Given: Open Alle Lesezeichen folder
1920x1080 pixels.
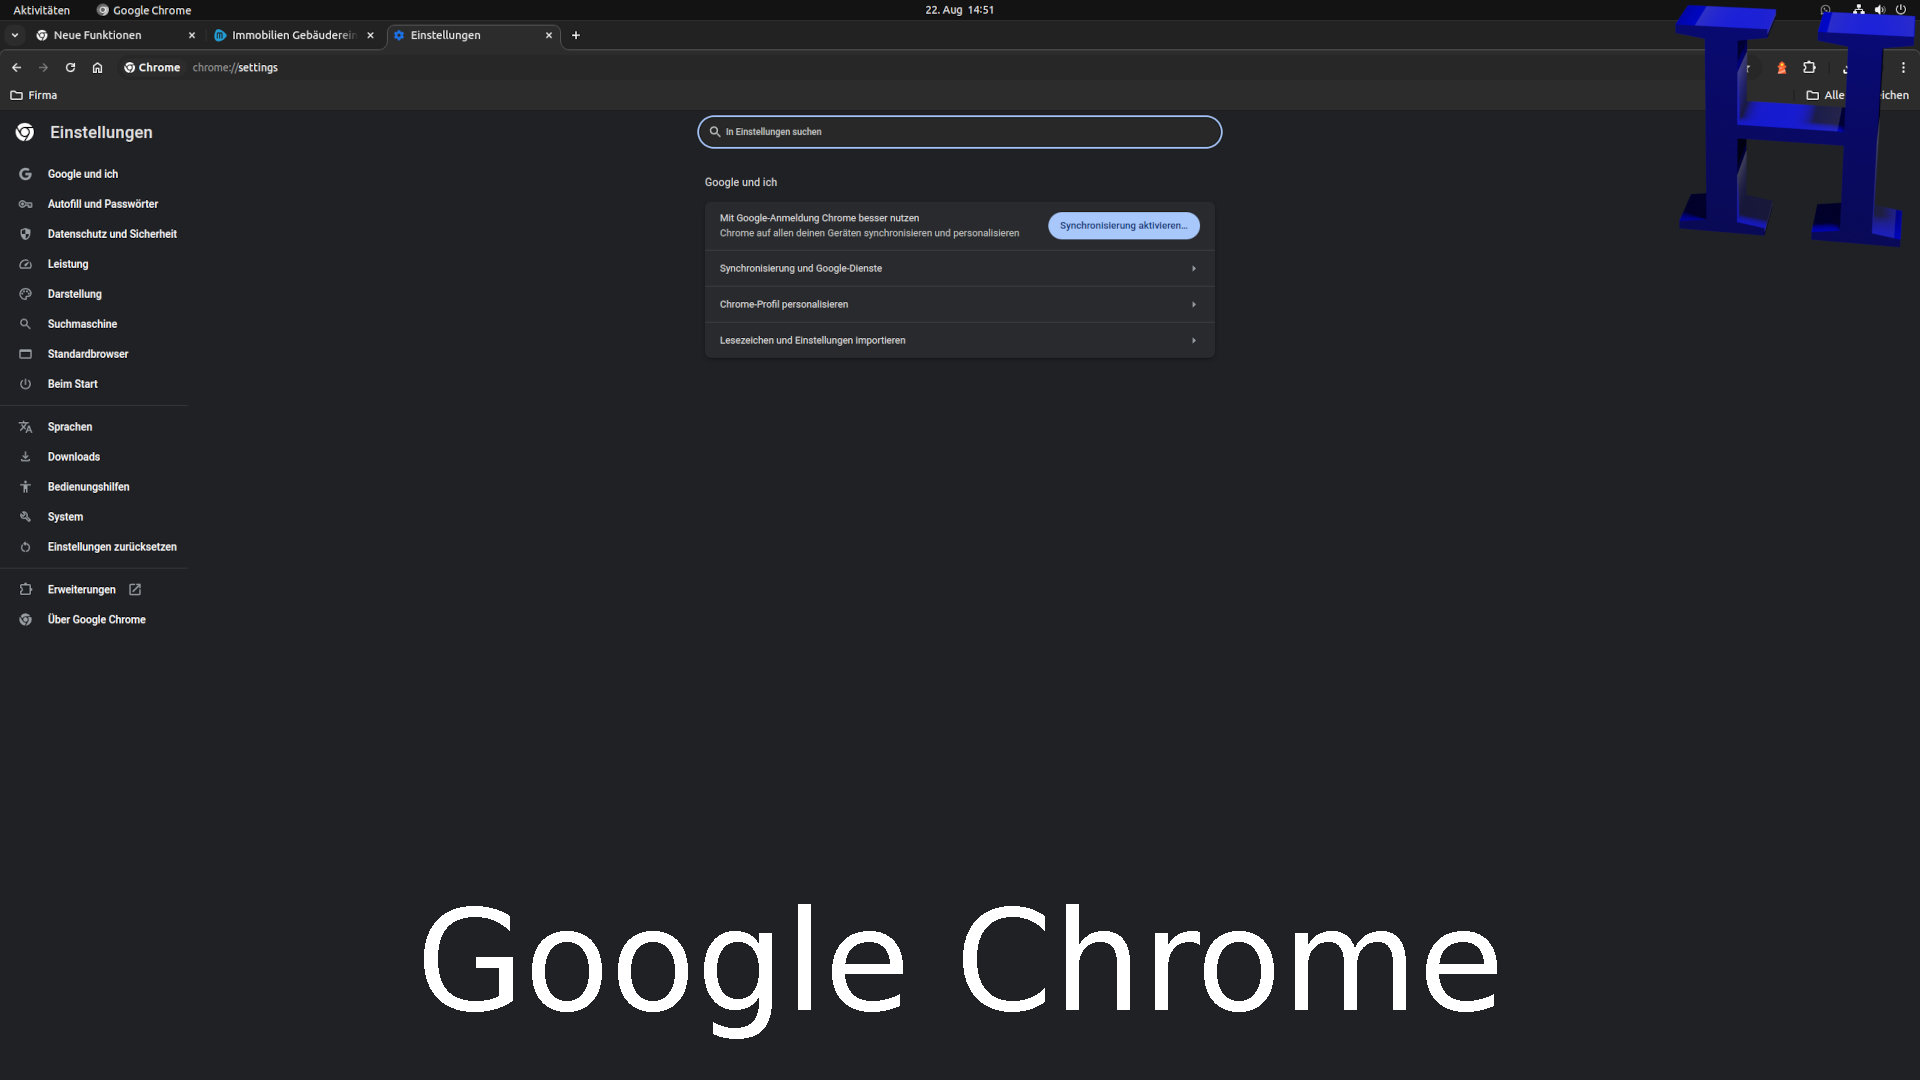Looking at the screenshot, I should pyautogui.click(x=1857, y=95).
